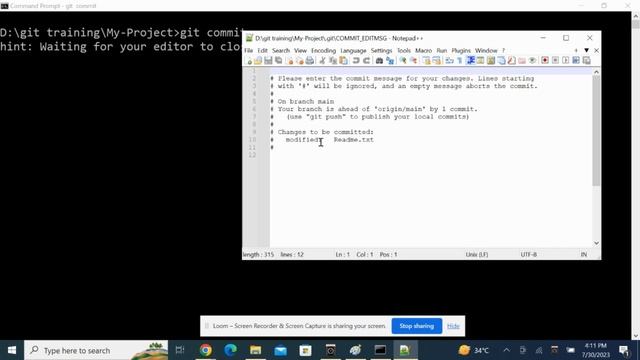Zoom out using the toolbar magnifier
This screenshot has width=640, height=360.
pos(413,61)
